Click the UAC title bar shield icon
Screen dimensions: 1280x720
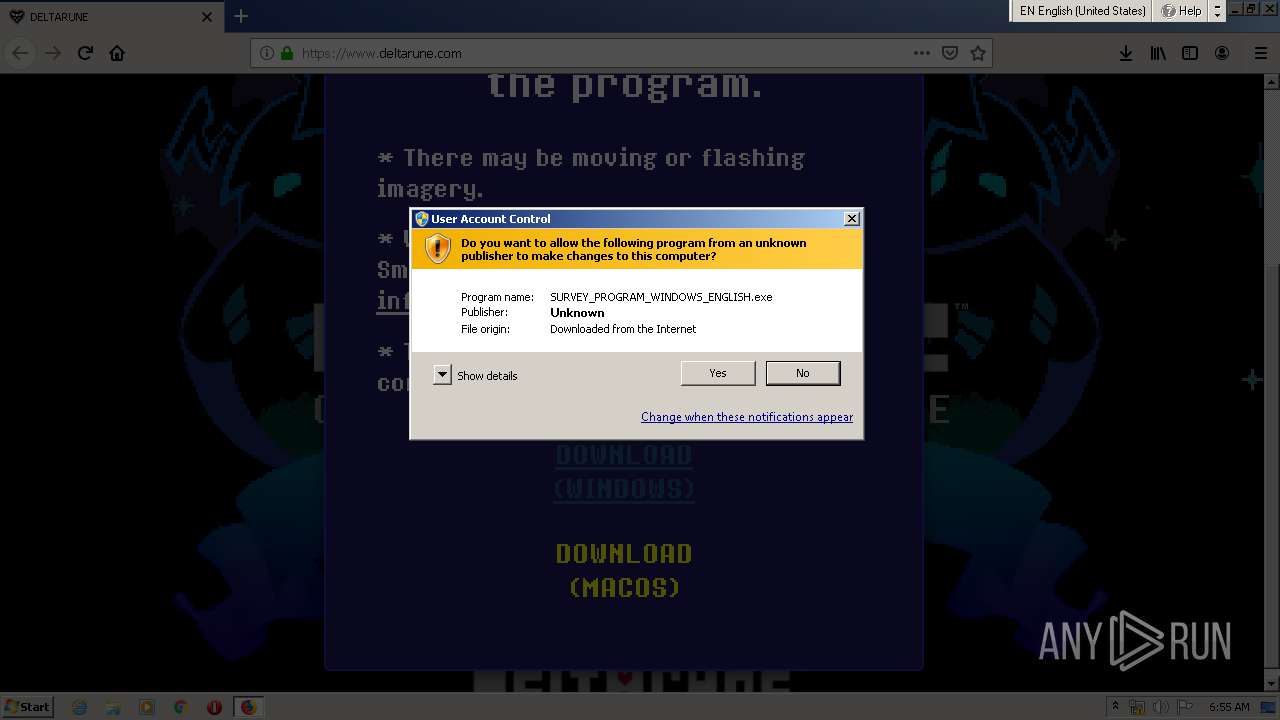[422, 218]
